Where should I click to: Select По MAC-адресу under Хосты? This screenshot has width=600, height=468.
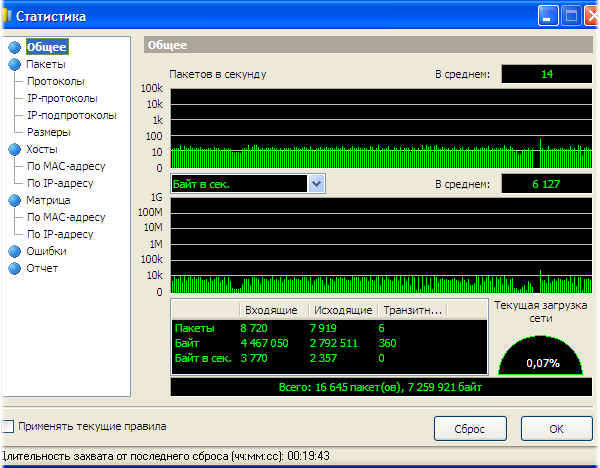point(66,166)
